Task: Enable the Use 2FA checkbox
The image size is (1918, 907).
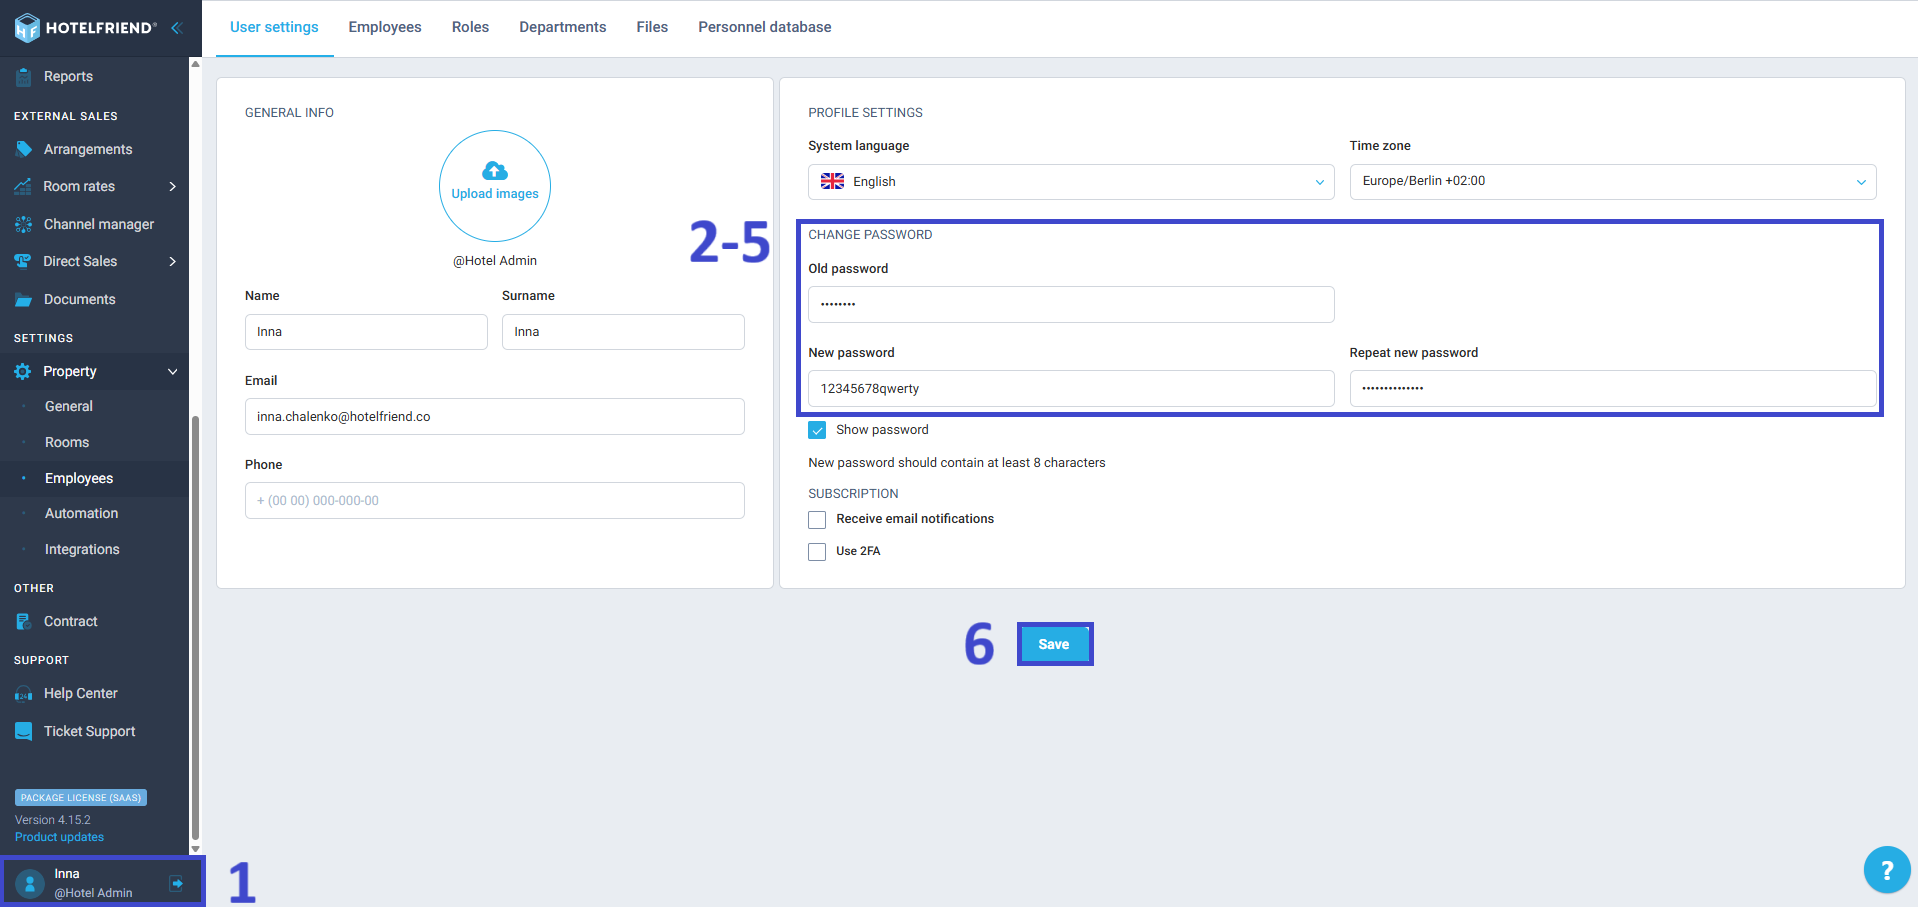Action: [817, 552]
